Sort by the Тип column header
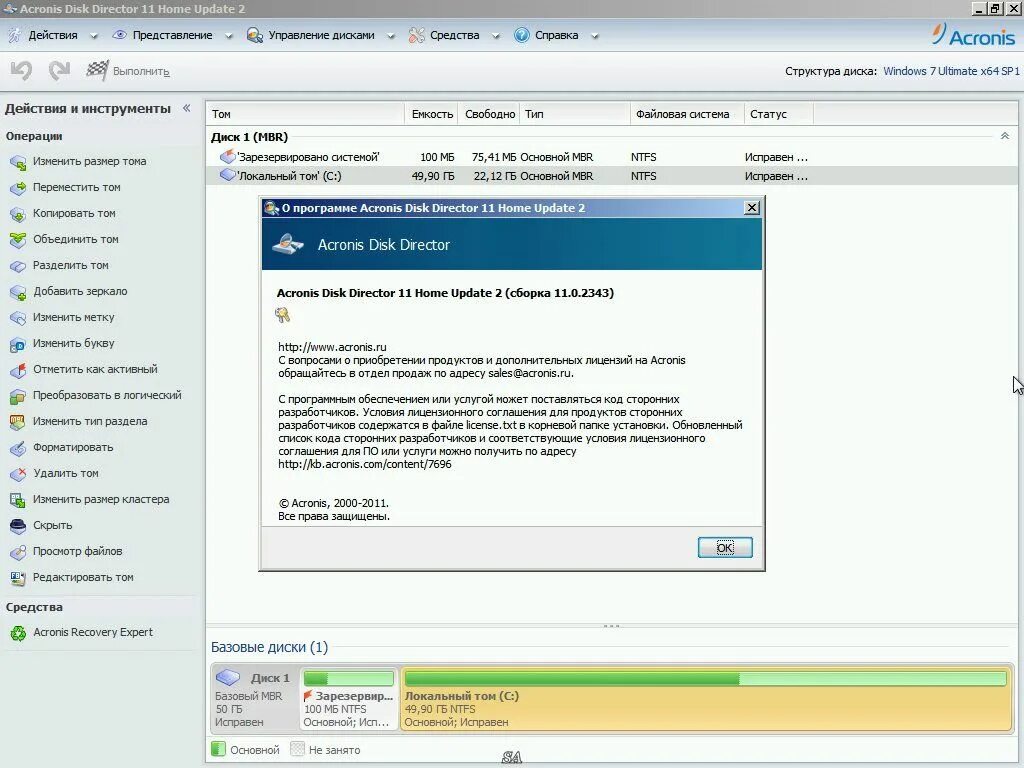This screenshot has height=768, width=1024. point(575,114)
